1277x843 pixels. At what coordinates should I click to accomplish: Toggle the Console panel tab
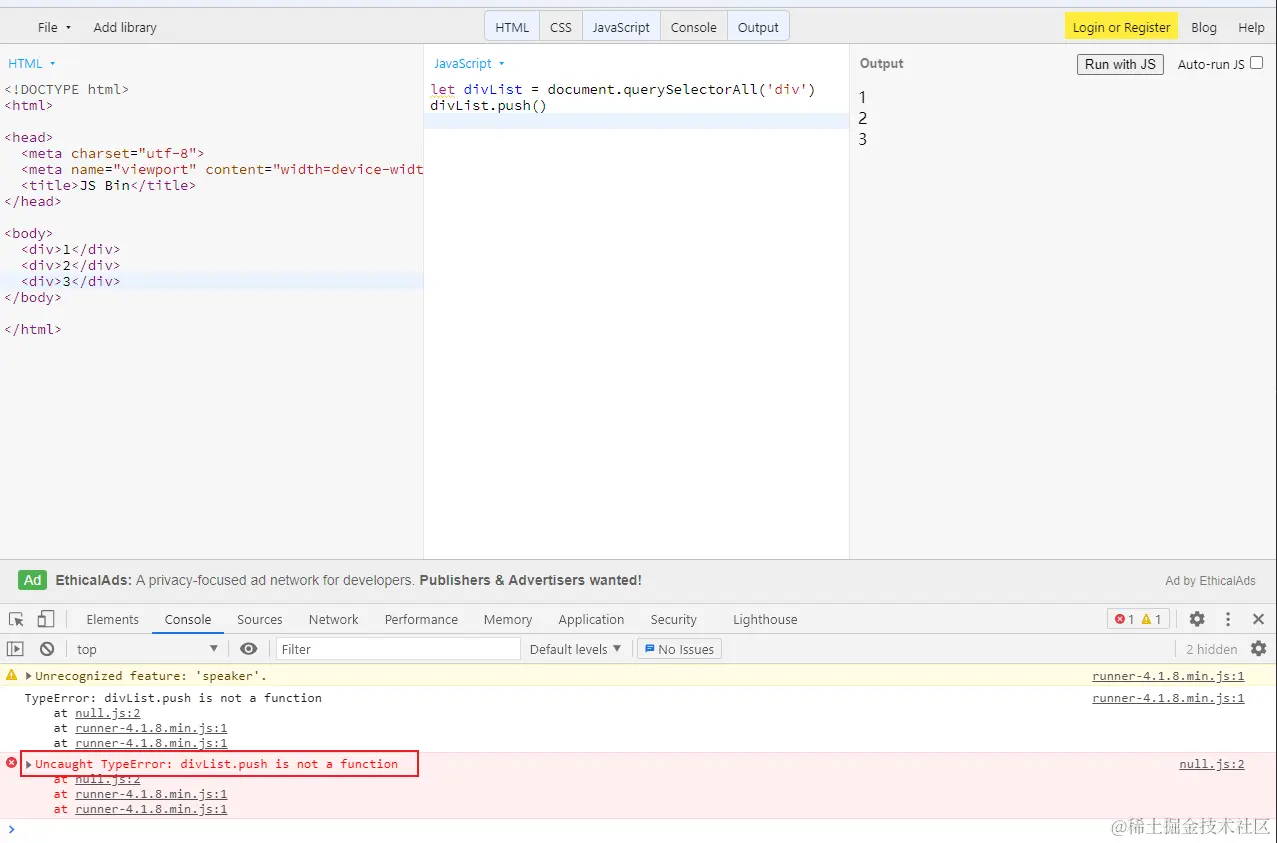(694, 27)
